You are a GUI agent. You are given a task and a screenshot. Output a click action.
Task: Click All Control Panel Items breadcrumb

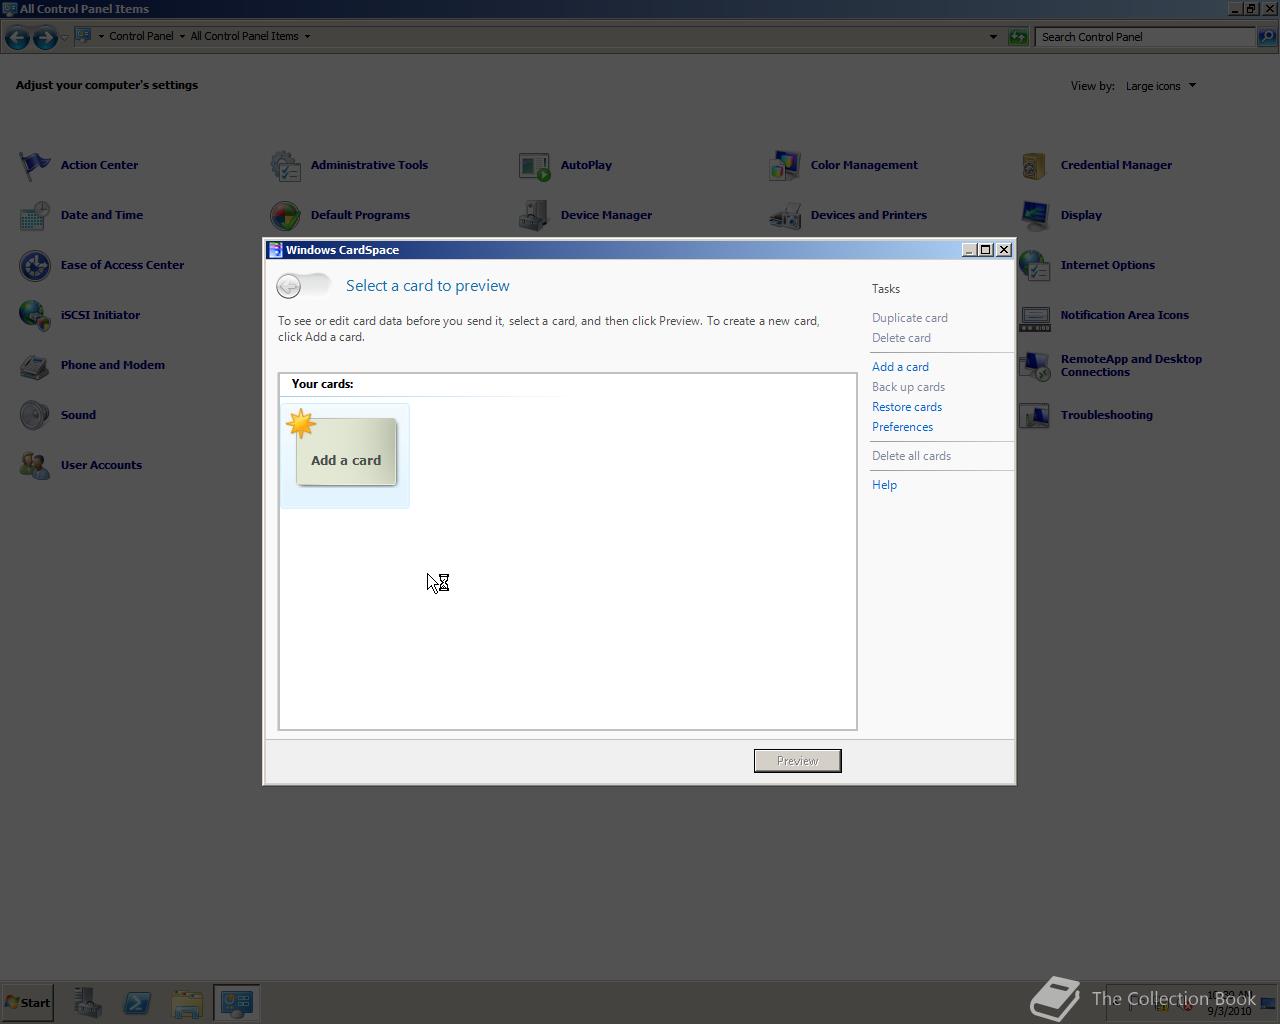[244, 36]
